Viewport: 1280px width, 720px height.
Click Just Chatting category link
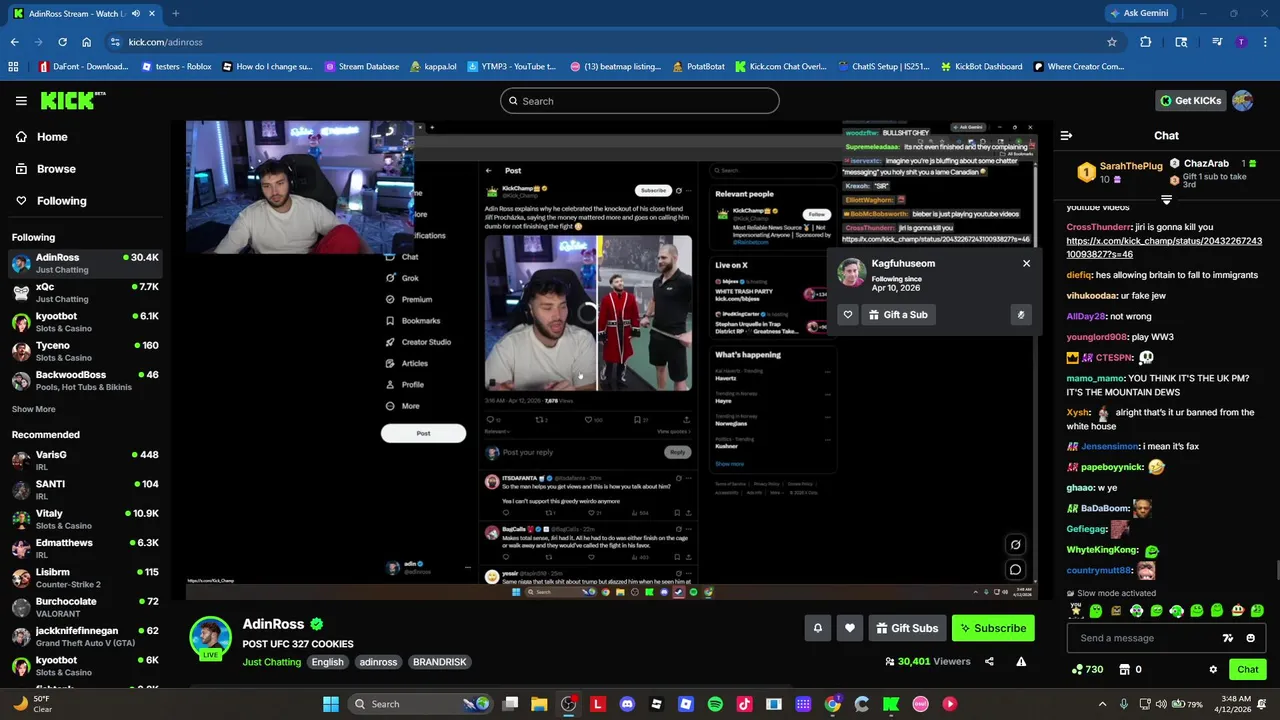click(271, 662)
